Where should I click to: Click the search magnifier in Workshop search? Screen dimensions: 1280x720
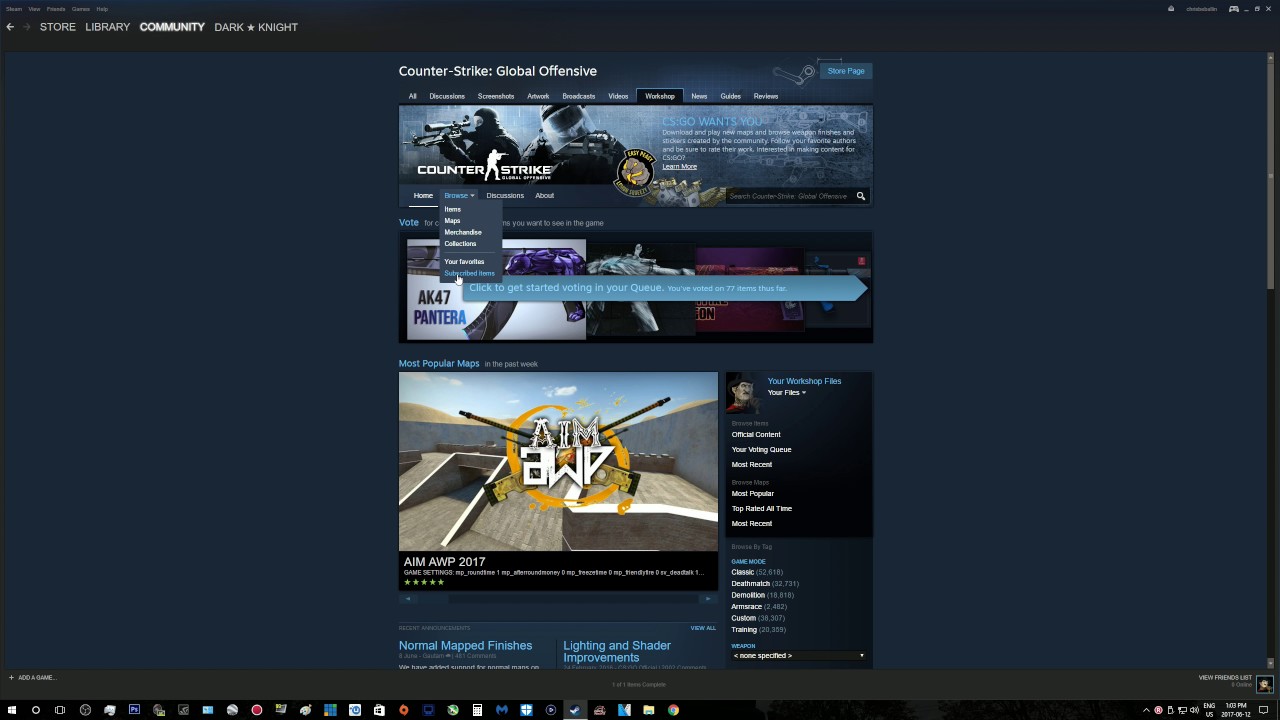860,196
